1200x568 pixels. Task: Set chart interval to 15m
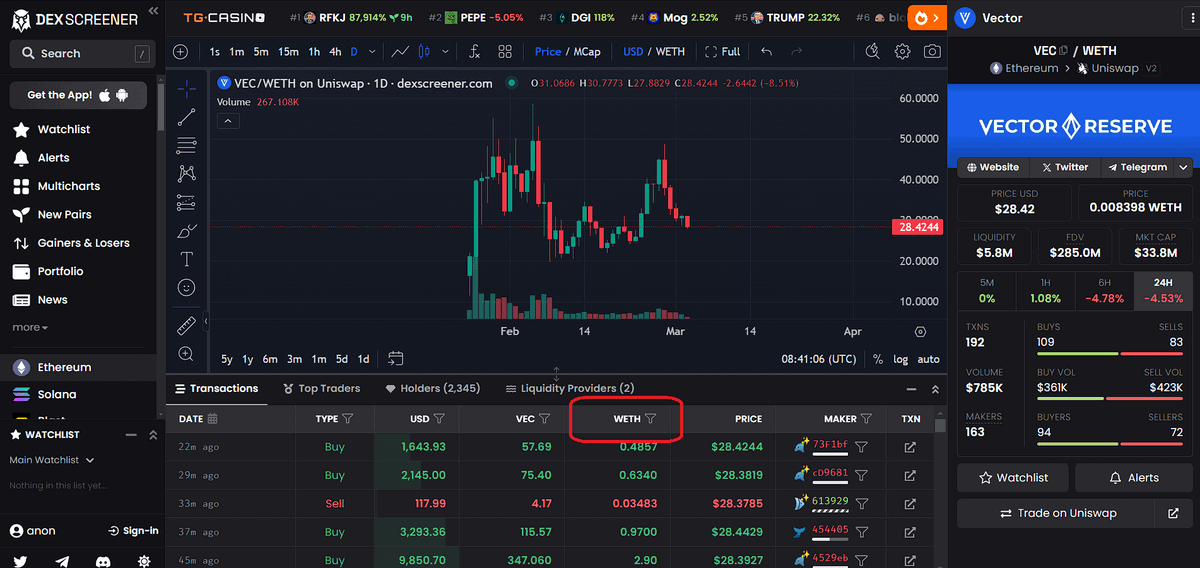pos(288,51)
